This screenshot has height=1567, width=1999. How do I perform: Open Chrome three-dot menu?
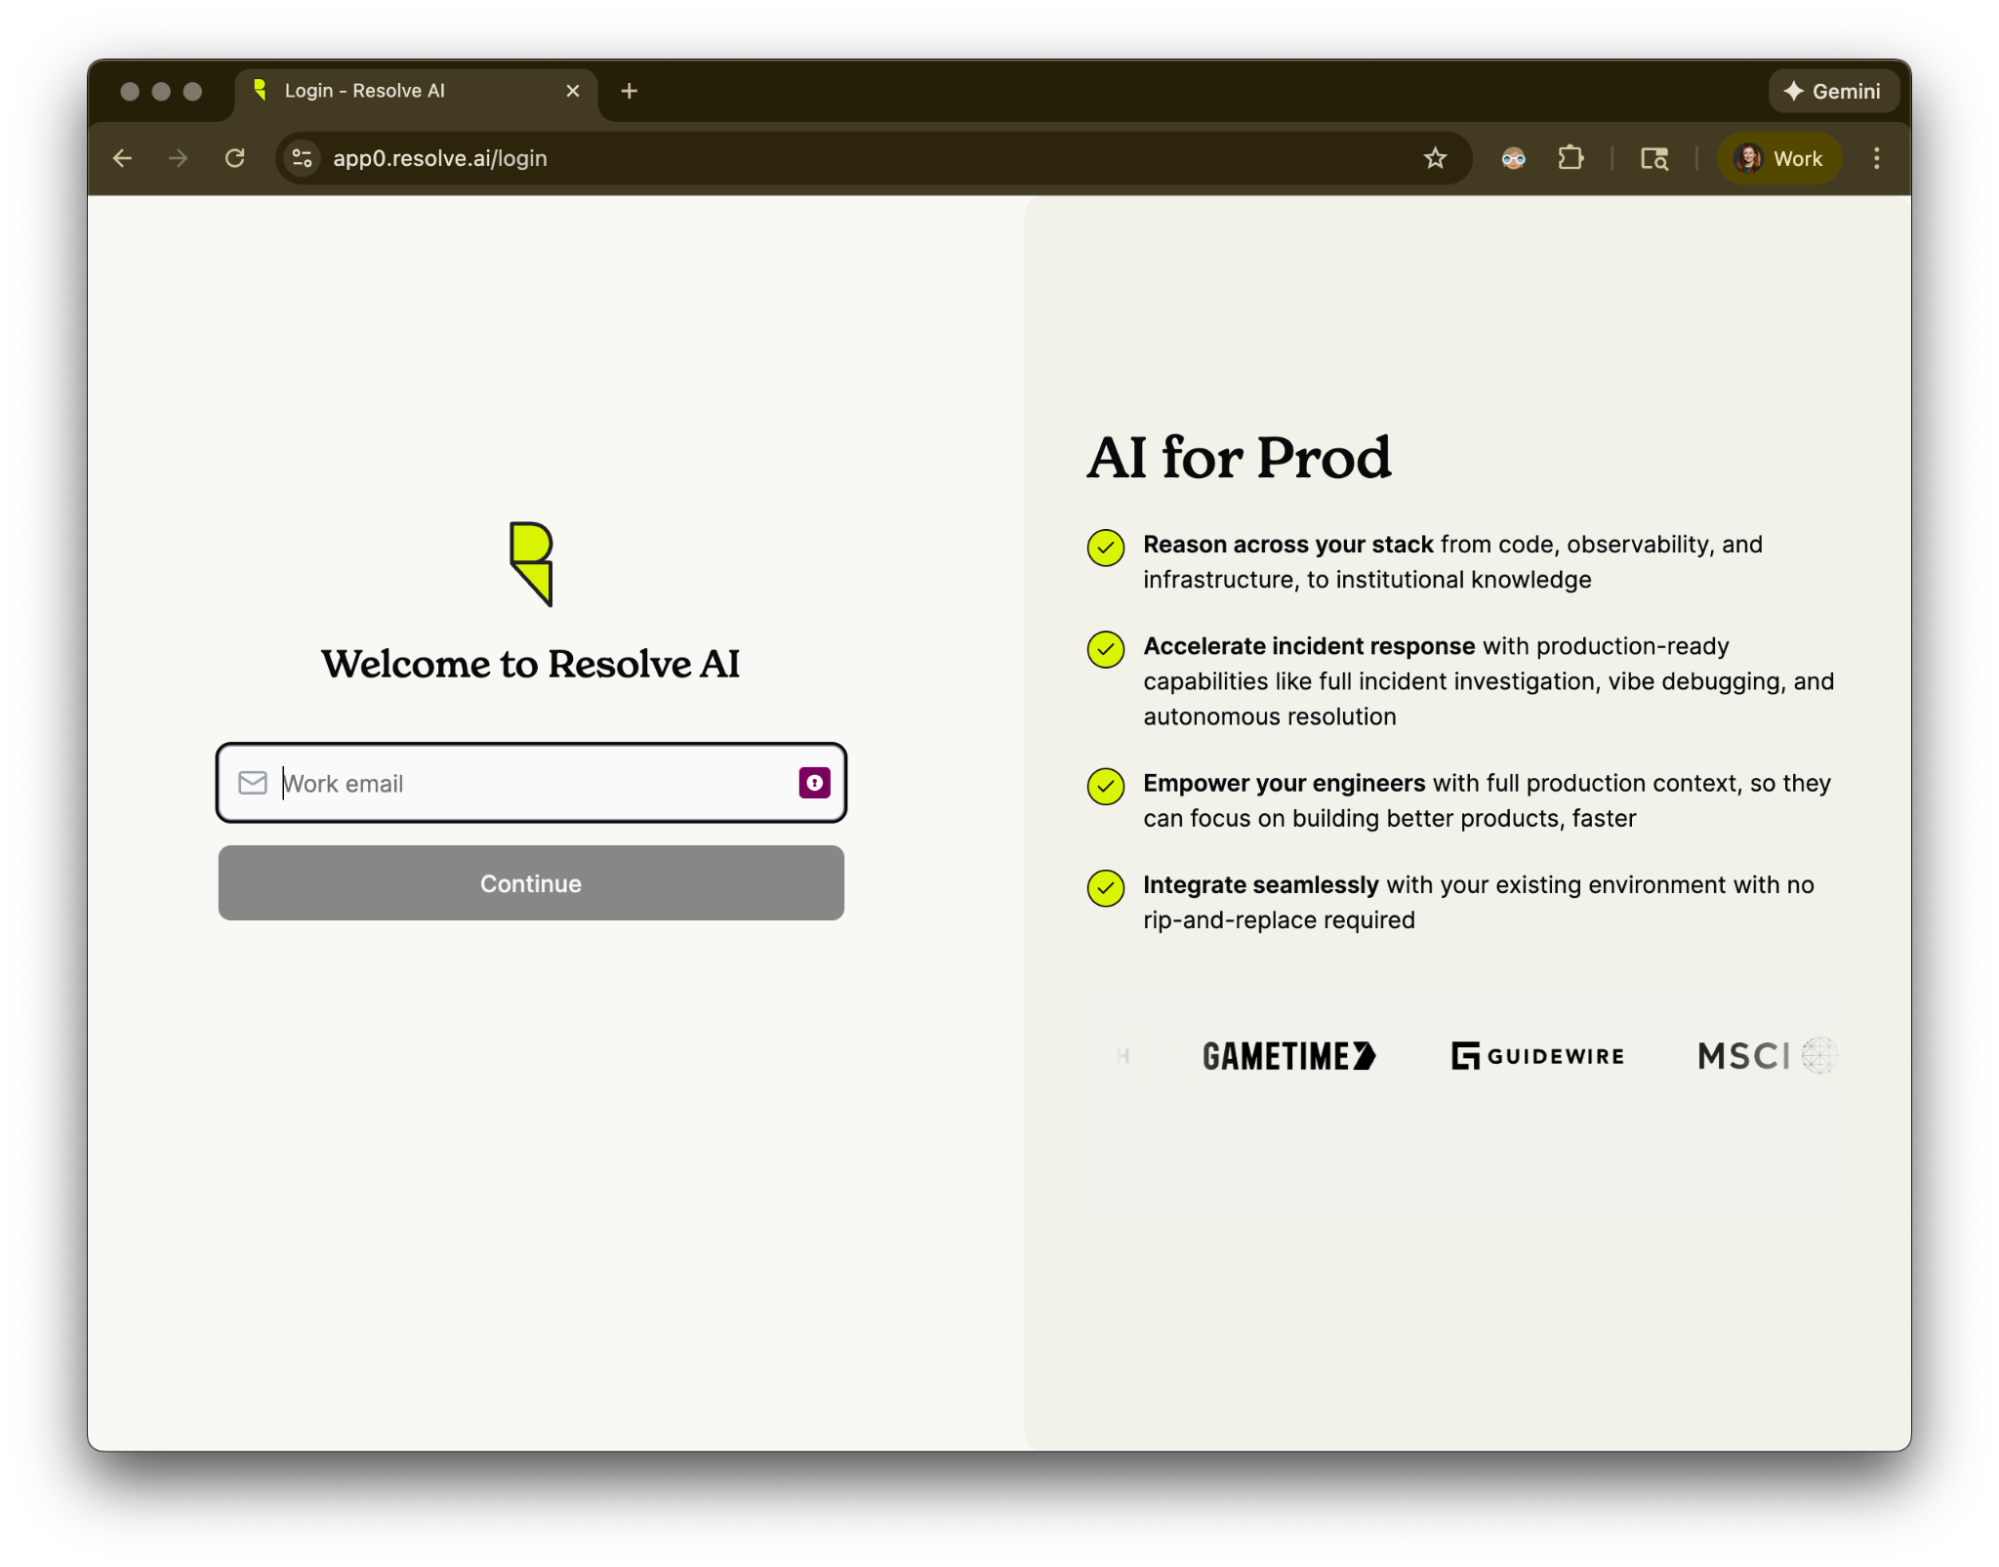[x=1876, y=158]
